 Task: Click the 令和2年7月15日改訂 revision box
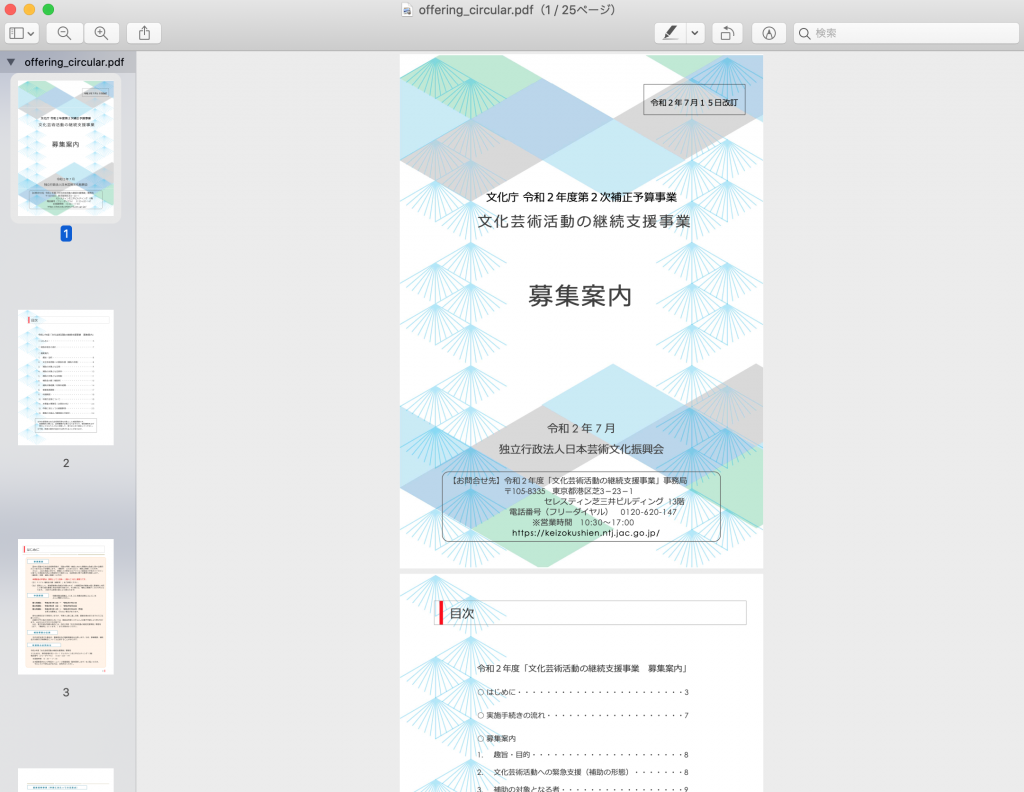click(694, 100)
